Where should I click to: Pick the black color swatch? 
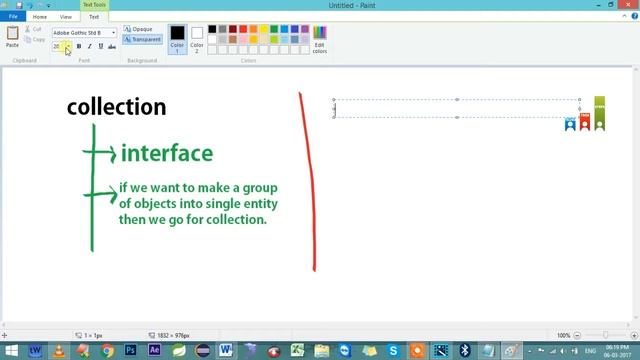coord(212,29)
